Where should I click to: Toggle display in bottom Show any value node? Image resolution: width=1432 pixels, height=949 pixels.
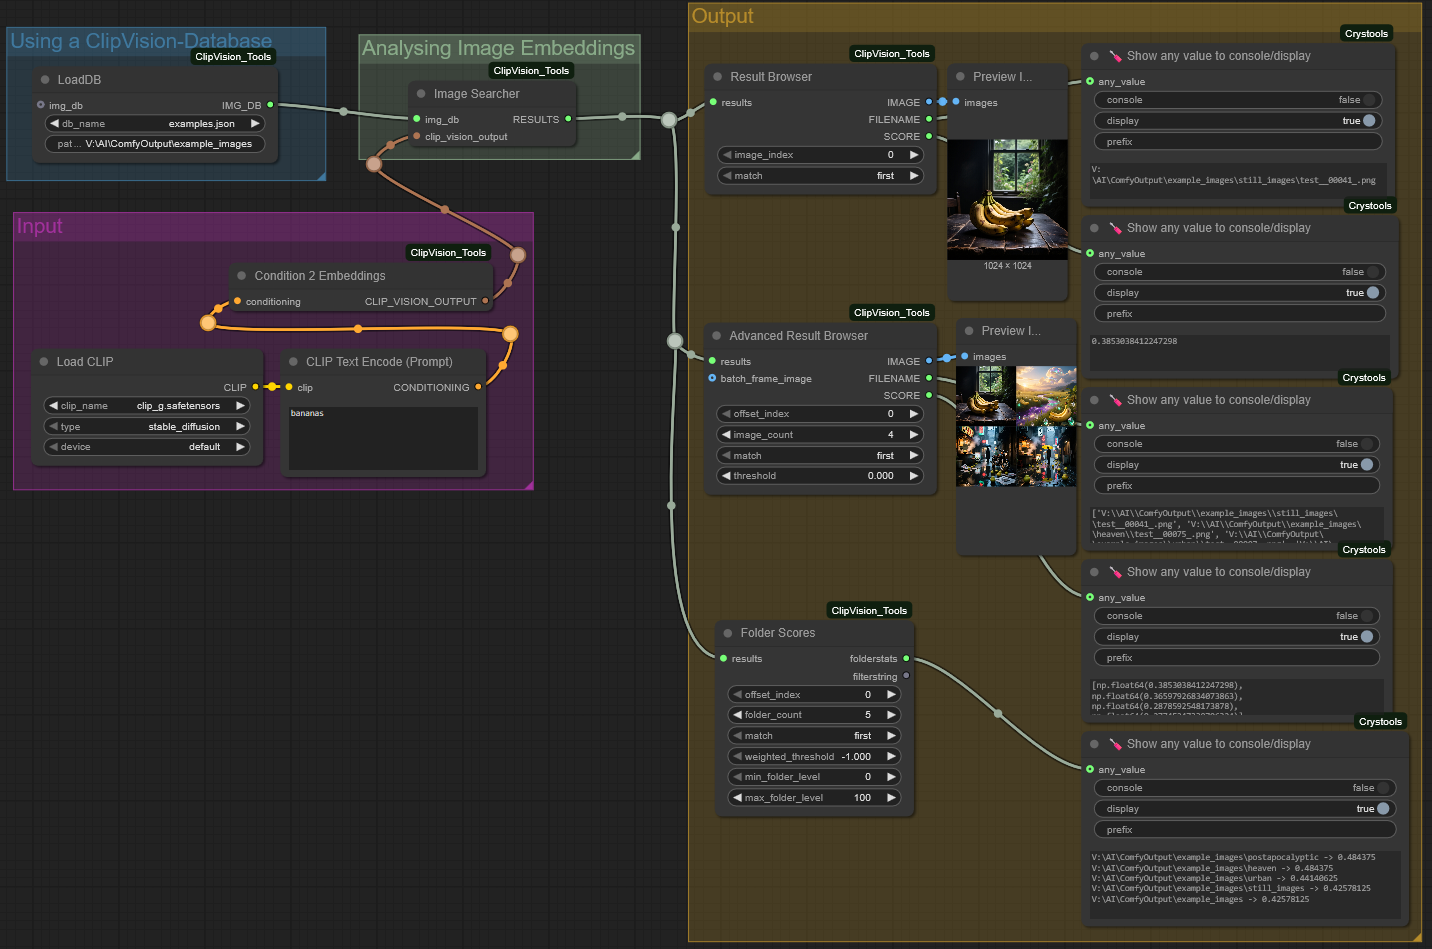(1244, 809)
